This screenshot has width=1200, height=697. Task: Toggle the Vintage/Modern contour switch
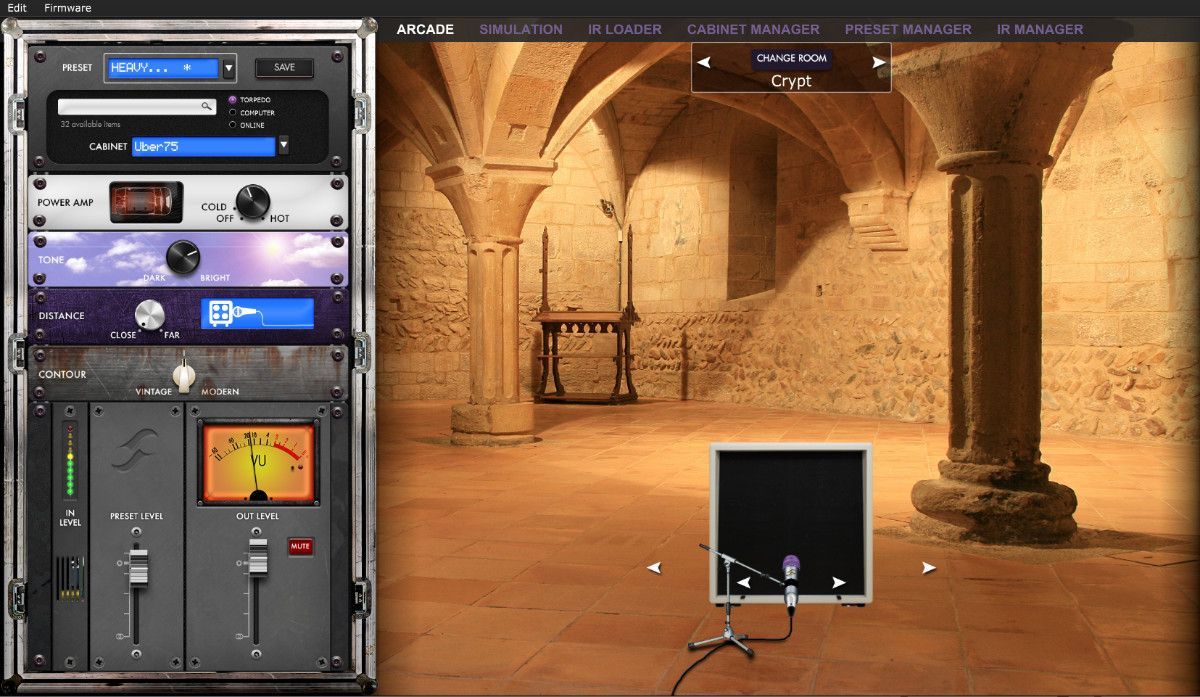click(x=183, y=375)
